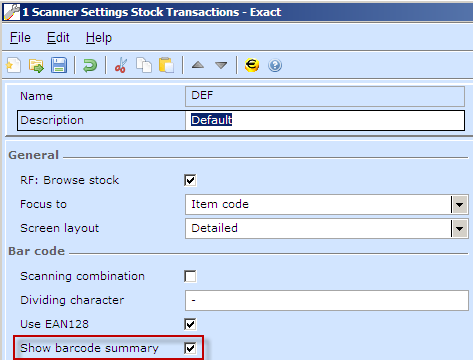Click the Up arrow toolbar icon

pos(198,65)
